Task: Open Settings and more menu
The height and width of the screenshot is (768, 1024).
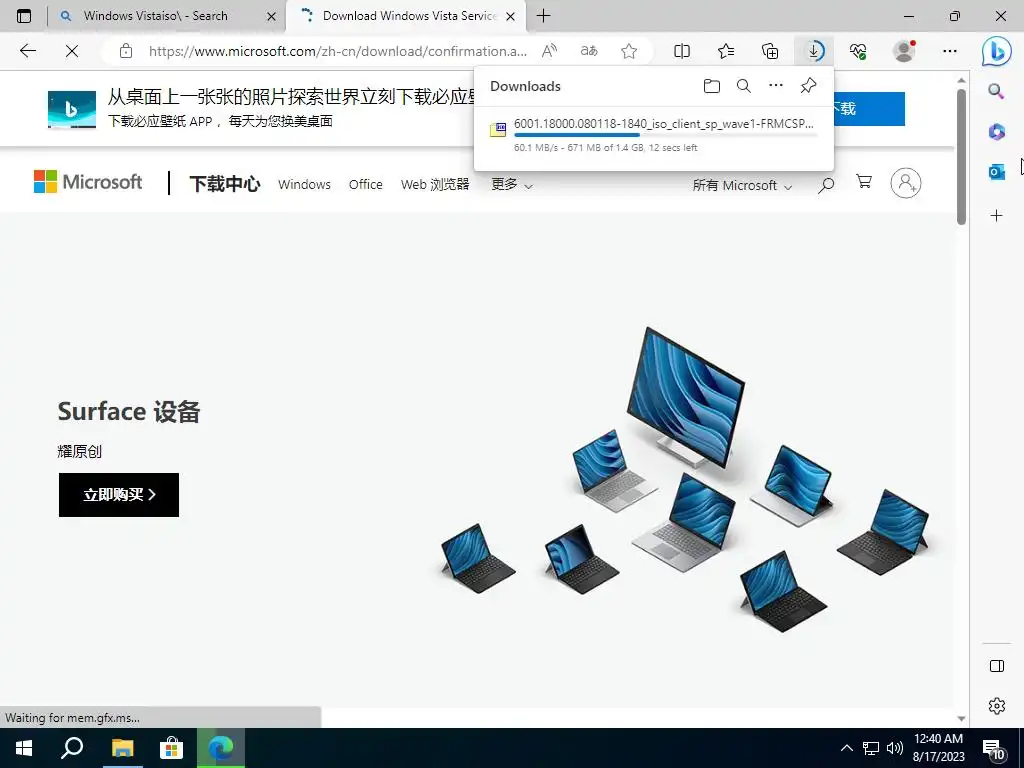Action: coord(950,51)
